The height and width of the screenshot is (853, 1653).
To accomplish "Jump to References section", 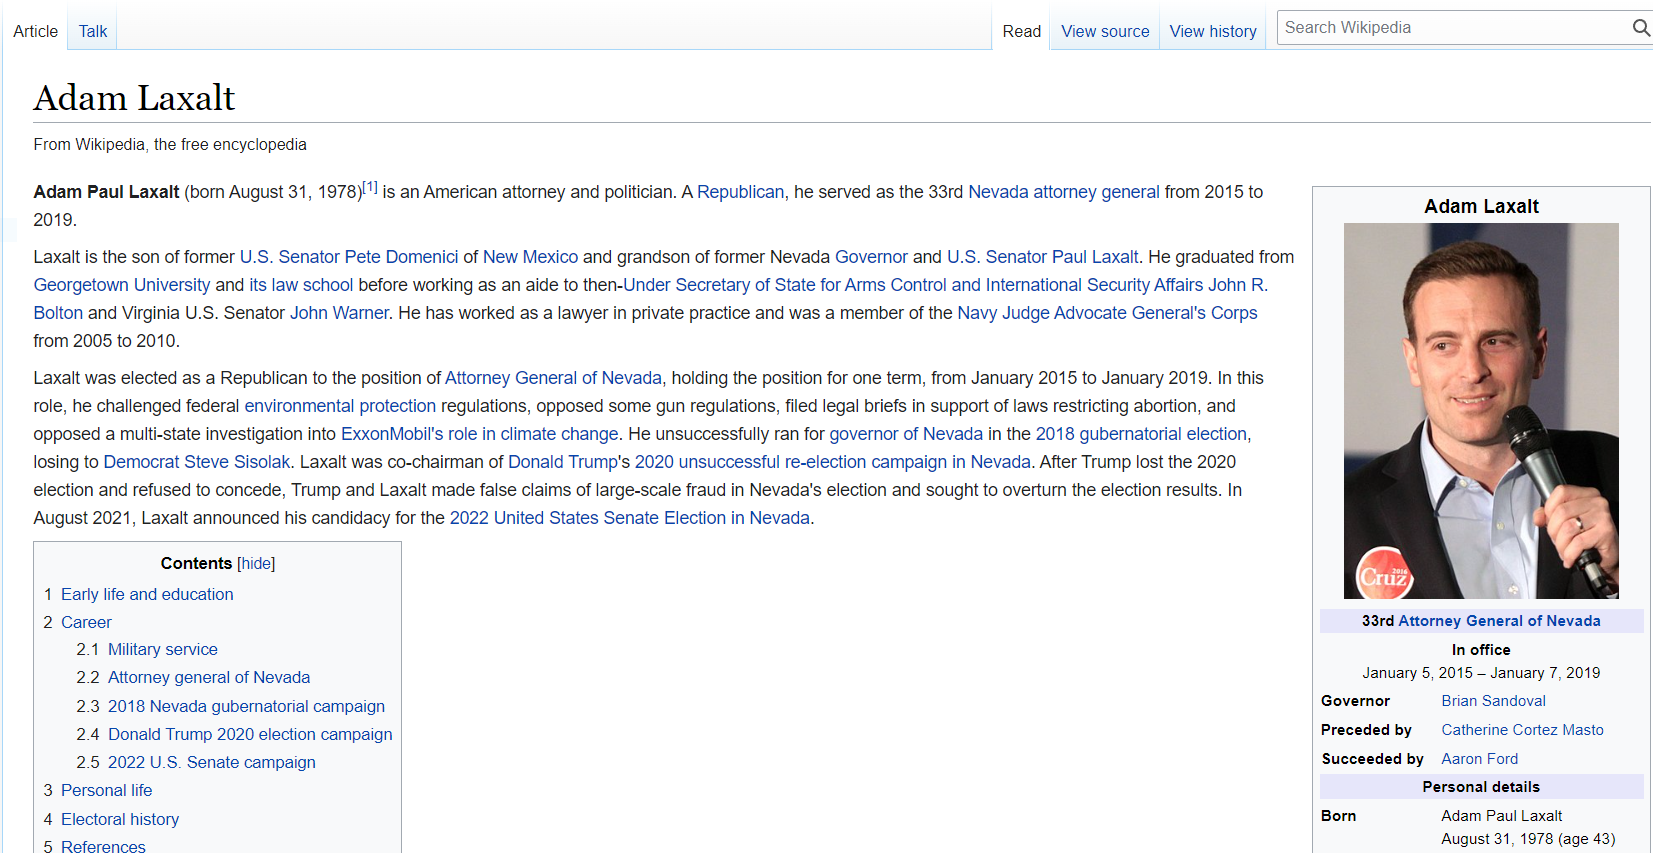I will 103,846.
